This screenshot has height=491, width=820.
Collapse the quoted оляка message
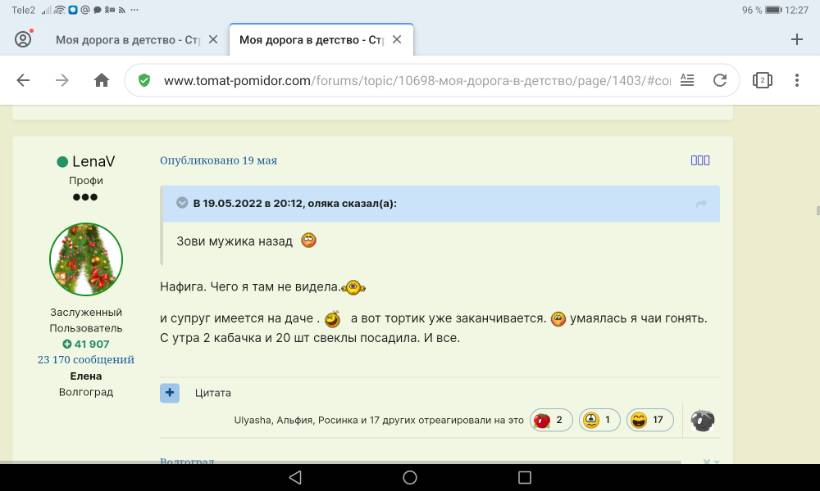point(182,203)
